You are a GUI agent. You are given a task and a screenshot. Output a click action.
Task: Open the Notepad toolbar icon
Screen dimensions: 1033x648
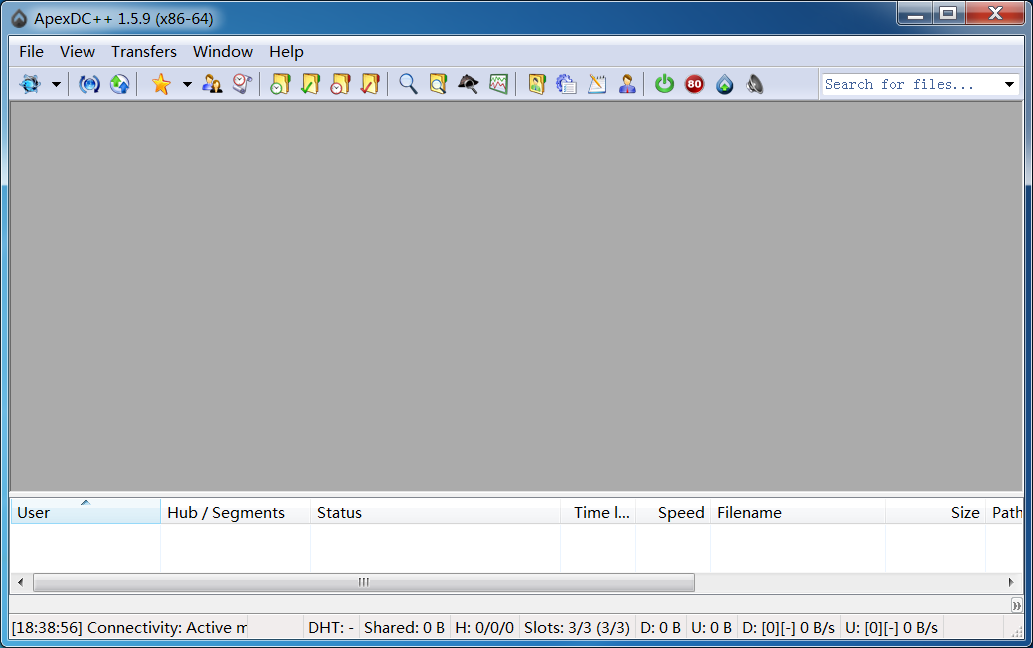[x=597, y=85]
